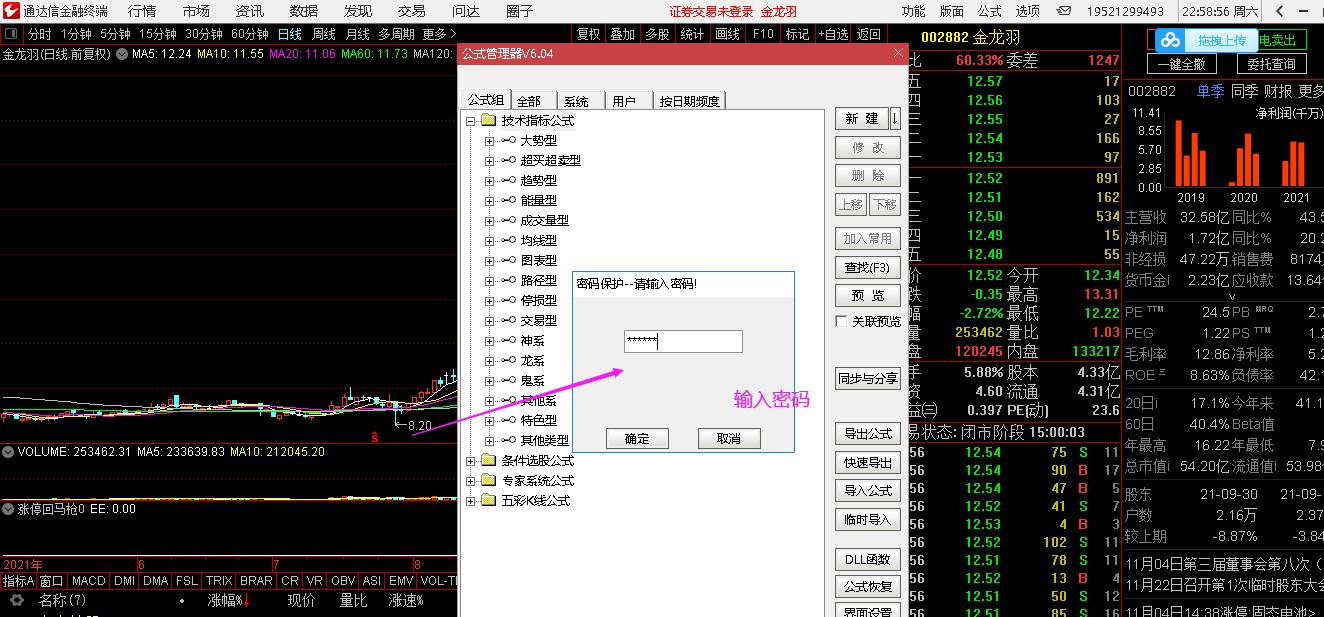The width and height of the screenshot is (1324, 617).
Task: Click inside the password input field
Action: point(683,341)
